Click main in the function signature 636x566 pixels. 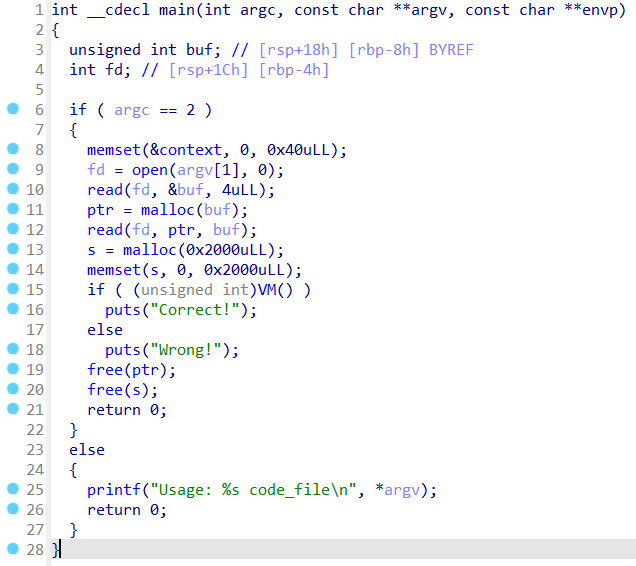point(177,10)
